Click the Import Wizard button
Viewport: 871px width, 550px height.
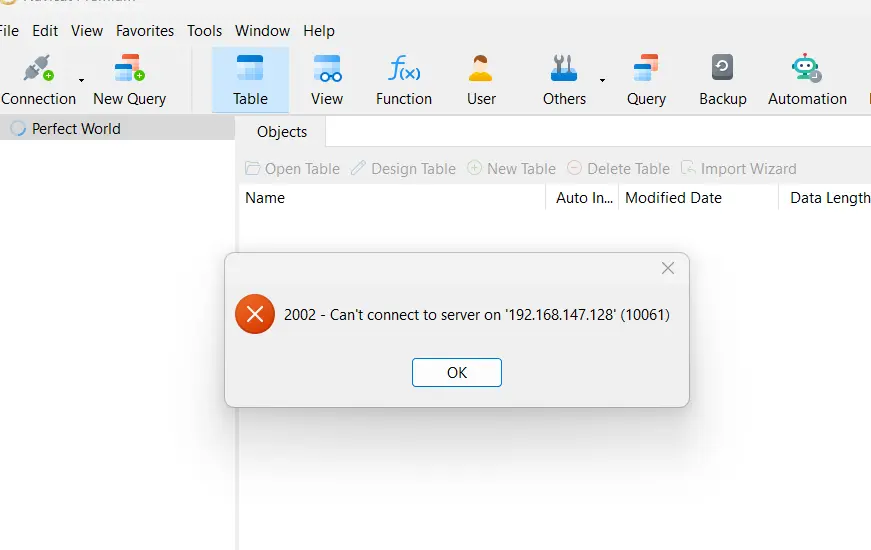click(x=739, y=168)
